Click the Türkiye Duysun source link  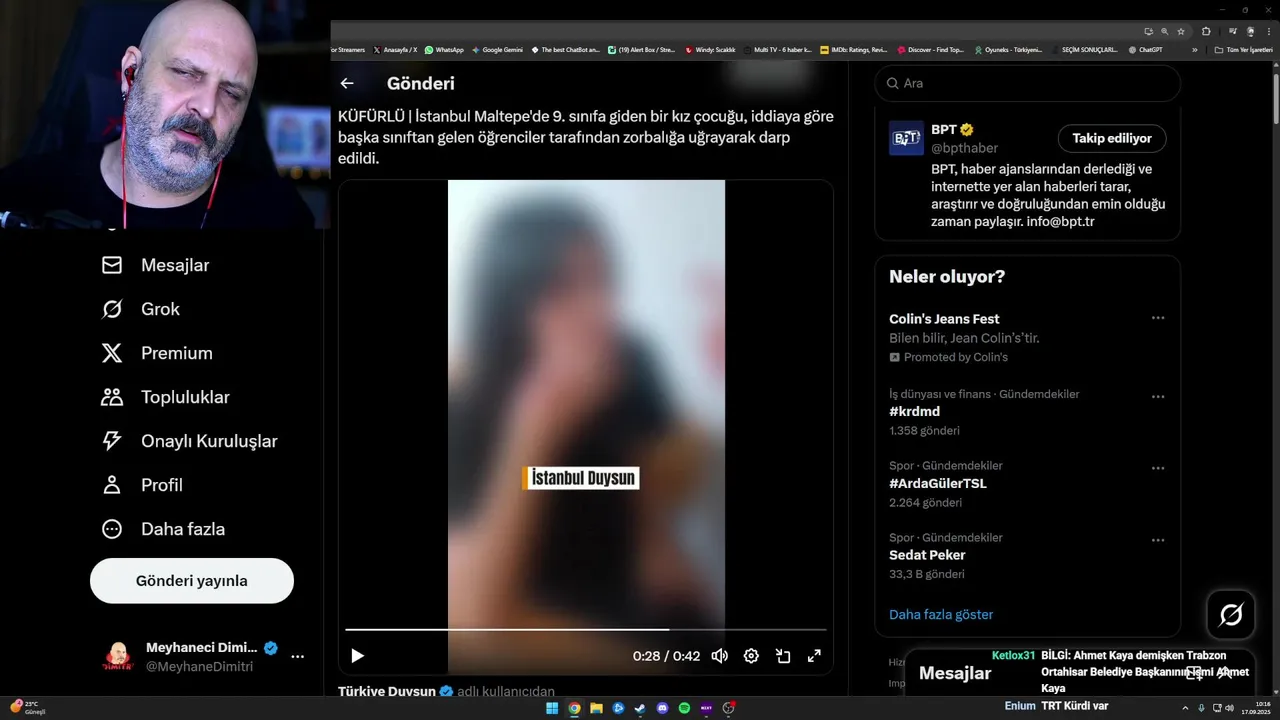pos(387,691)
